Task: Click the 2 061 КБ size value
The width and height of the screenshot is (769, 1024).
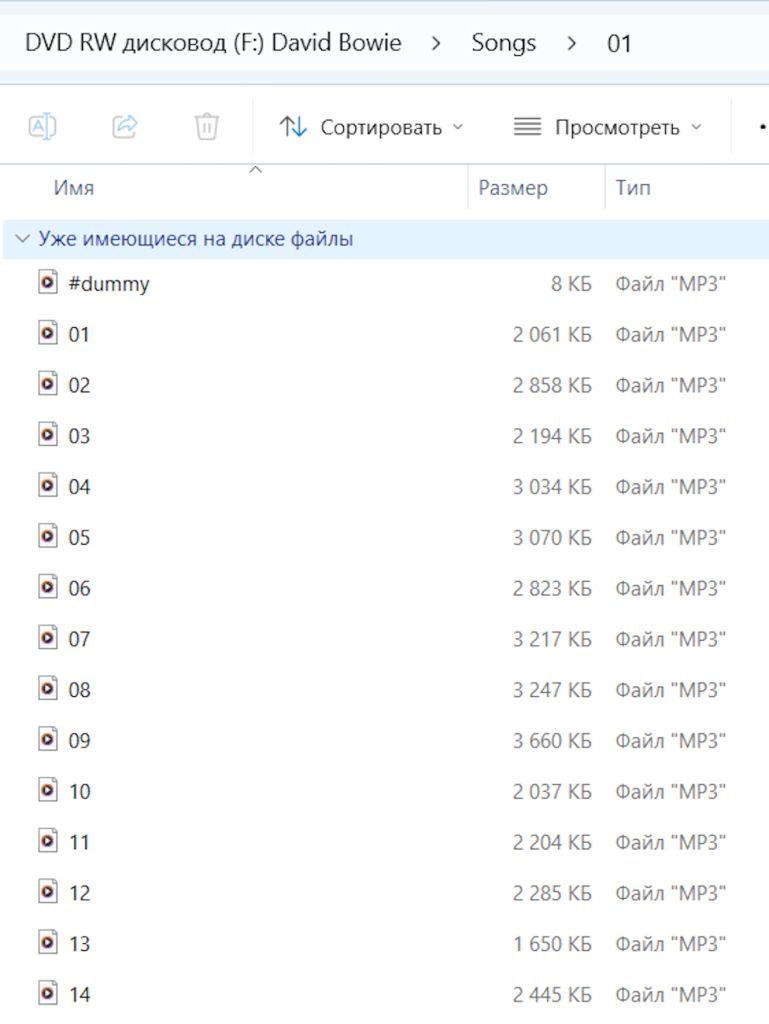Action: pyautogui.click(x=552, y=334)
